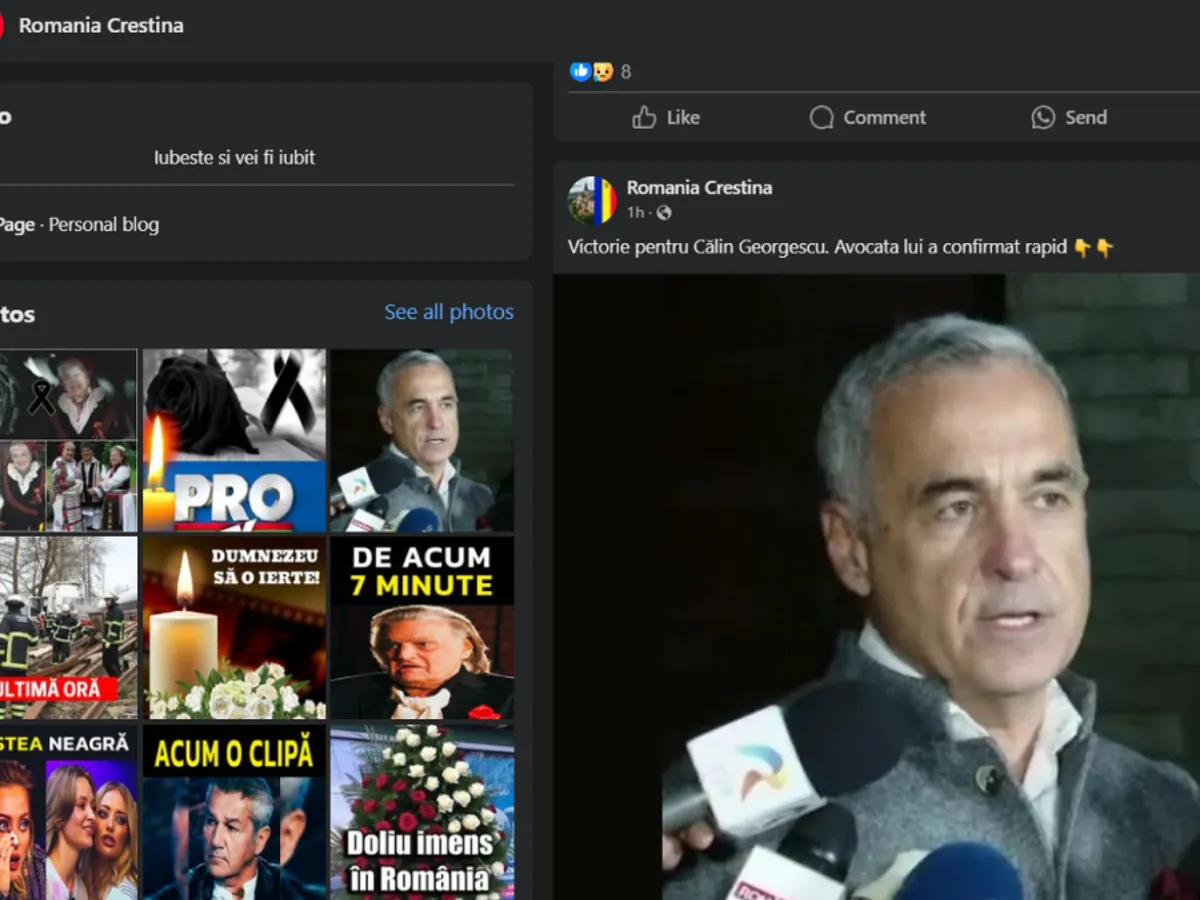Open the See all photos link

(449, 312)
